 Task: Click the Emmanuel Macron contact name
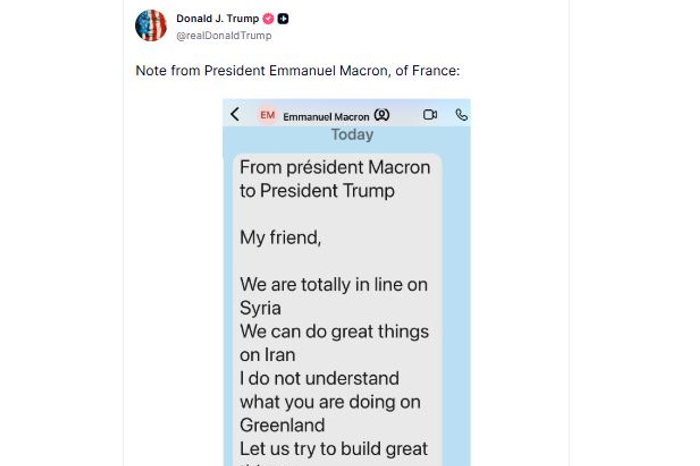pos(326,117)
